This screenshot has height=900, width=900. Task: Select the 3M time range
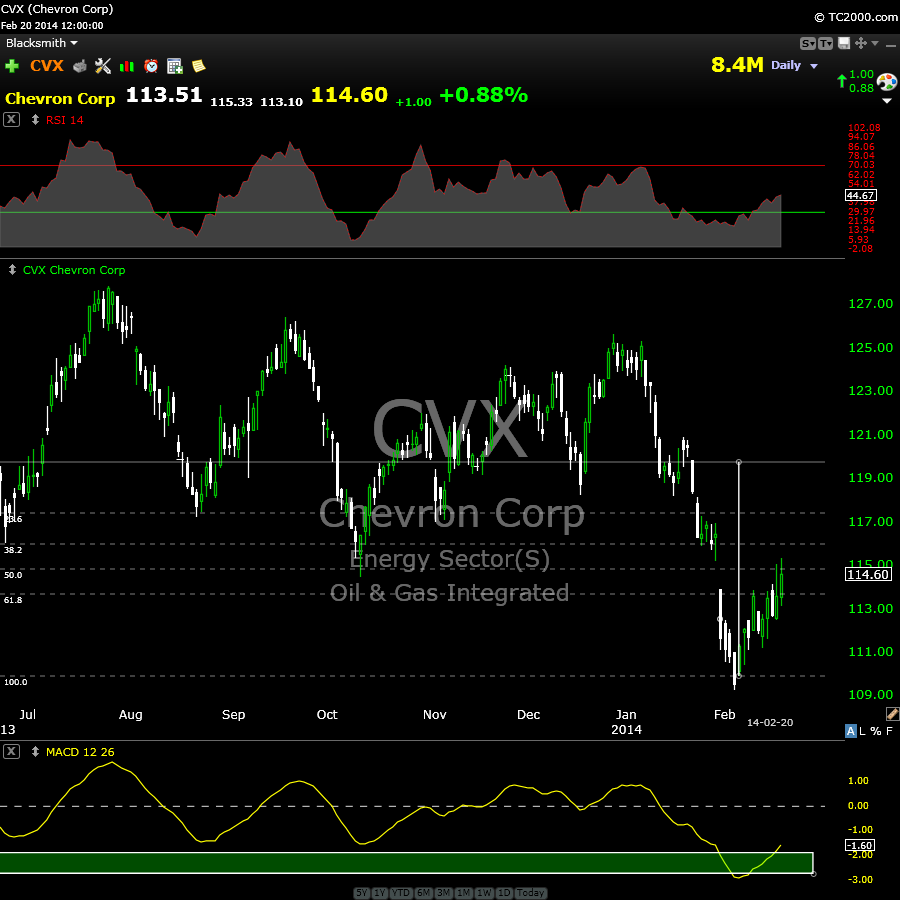pos(444,893)
